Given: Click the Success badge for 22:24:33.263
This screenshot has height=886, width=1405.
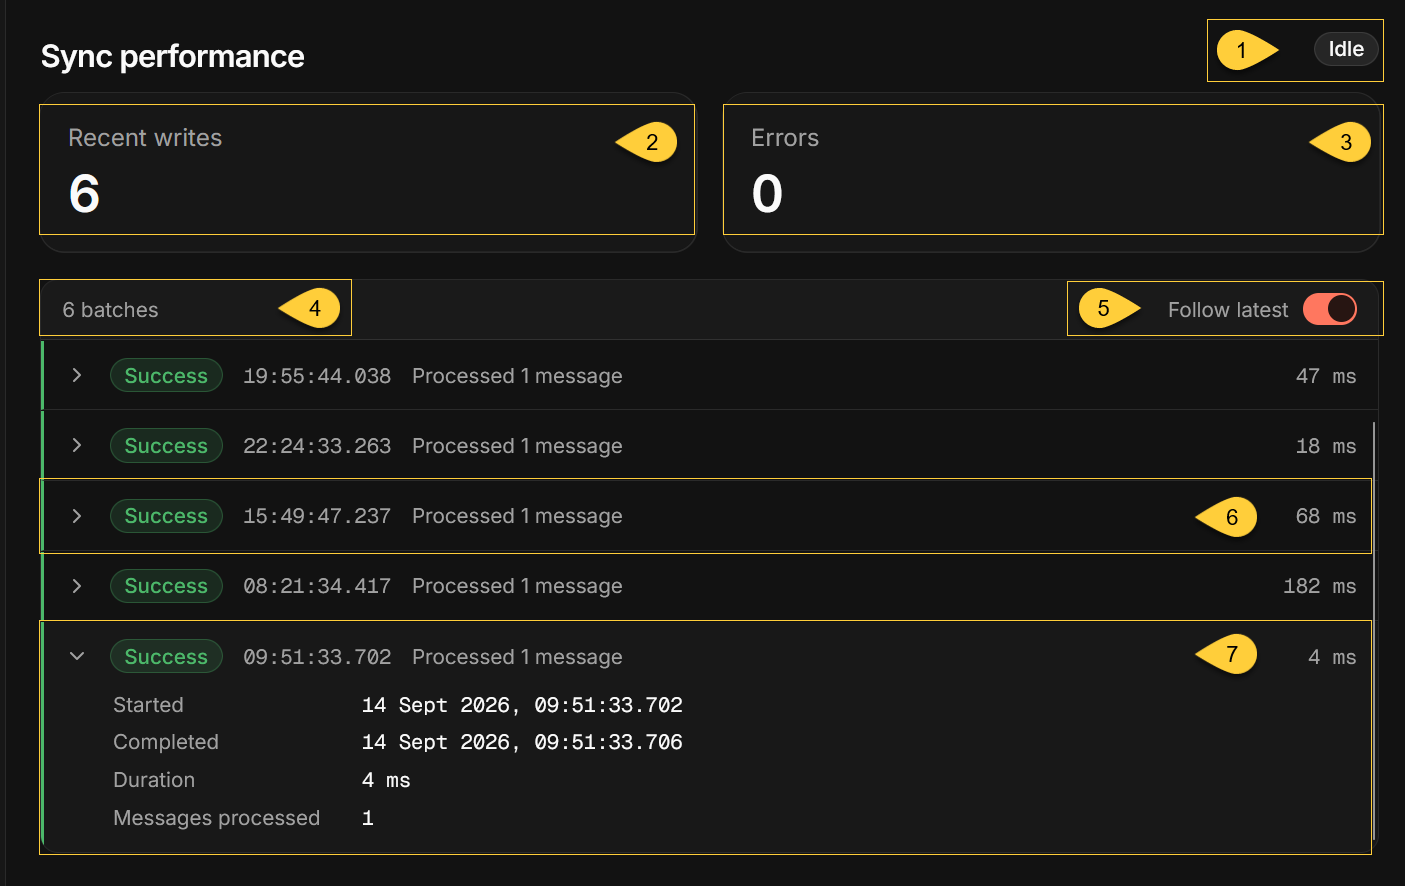Looking at the screenshot, I should (166, 445).
